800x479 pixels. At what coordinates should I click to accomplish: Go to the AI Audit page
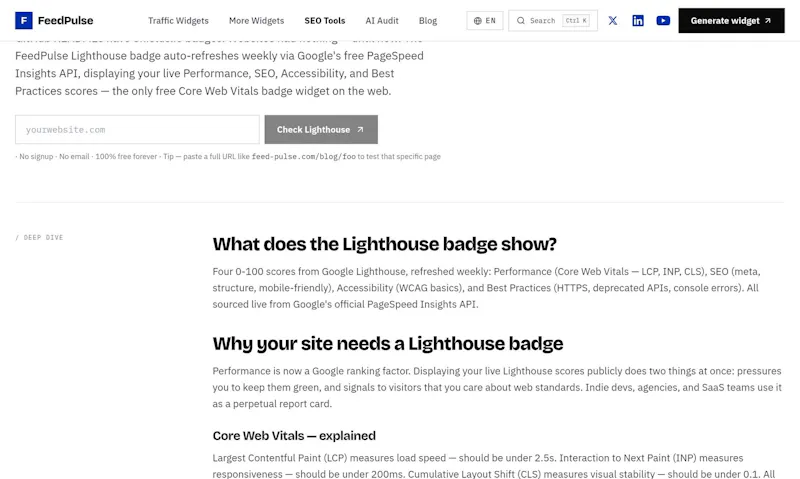click(x=382, y=20)
